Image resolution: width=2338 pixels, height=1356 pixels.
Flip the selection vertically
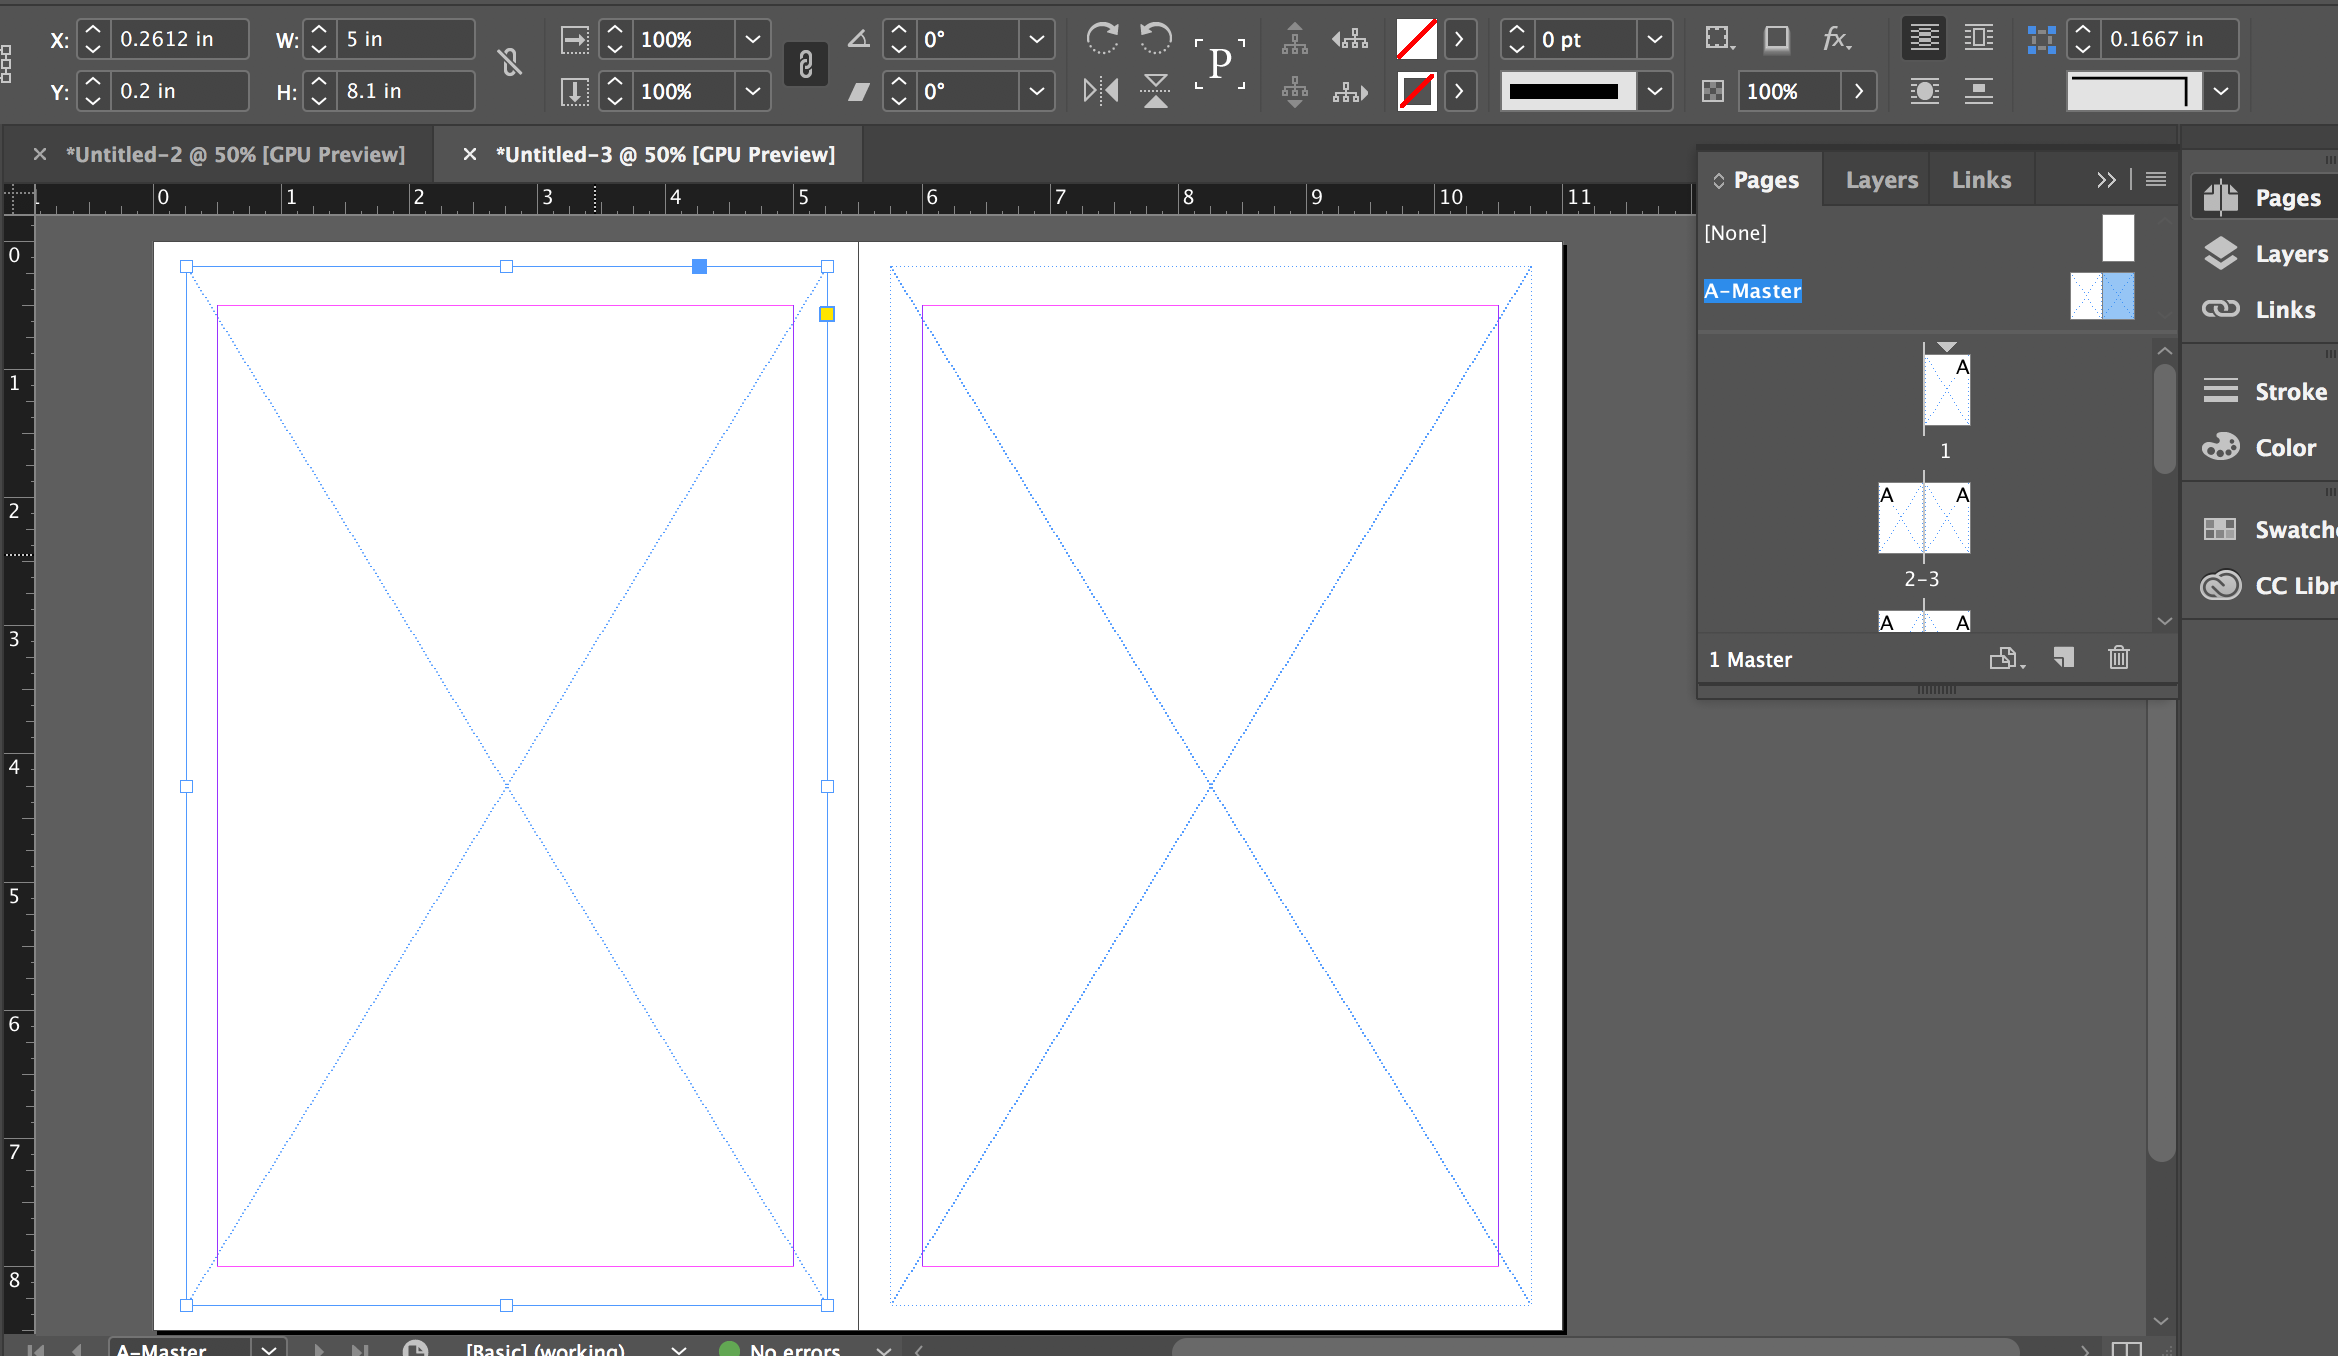[x=1155, y=91]
